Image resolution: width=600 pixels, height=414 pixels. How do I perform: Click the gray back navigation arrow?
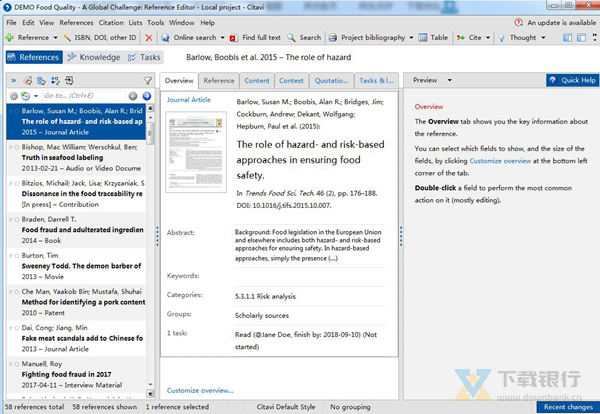point(134,96)
